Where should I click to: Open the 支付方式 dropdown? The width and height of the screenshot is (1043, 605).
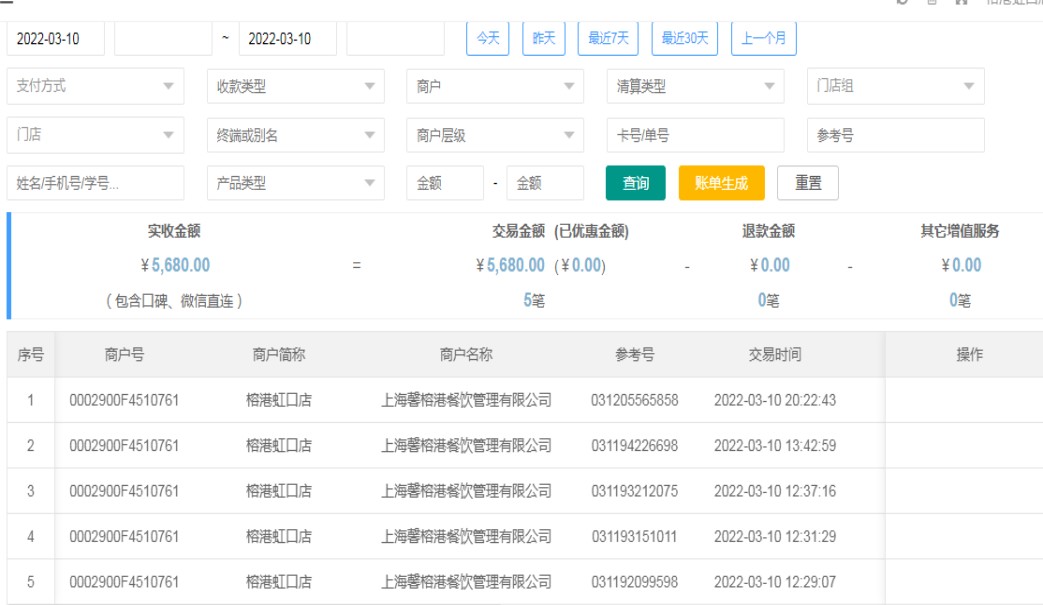coord(95,86)
